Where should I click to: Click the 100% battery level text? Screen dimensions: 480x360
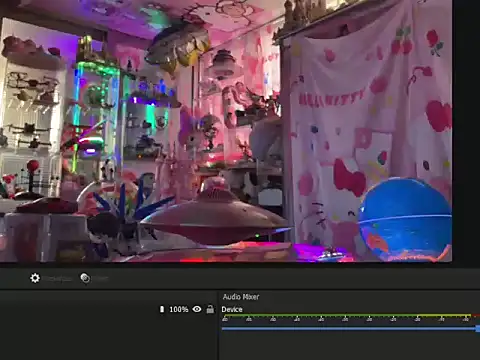(x=179, y=309)
